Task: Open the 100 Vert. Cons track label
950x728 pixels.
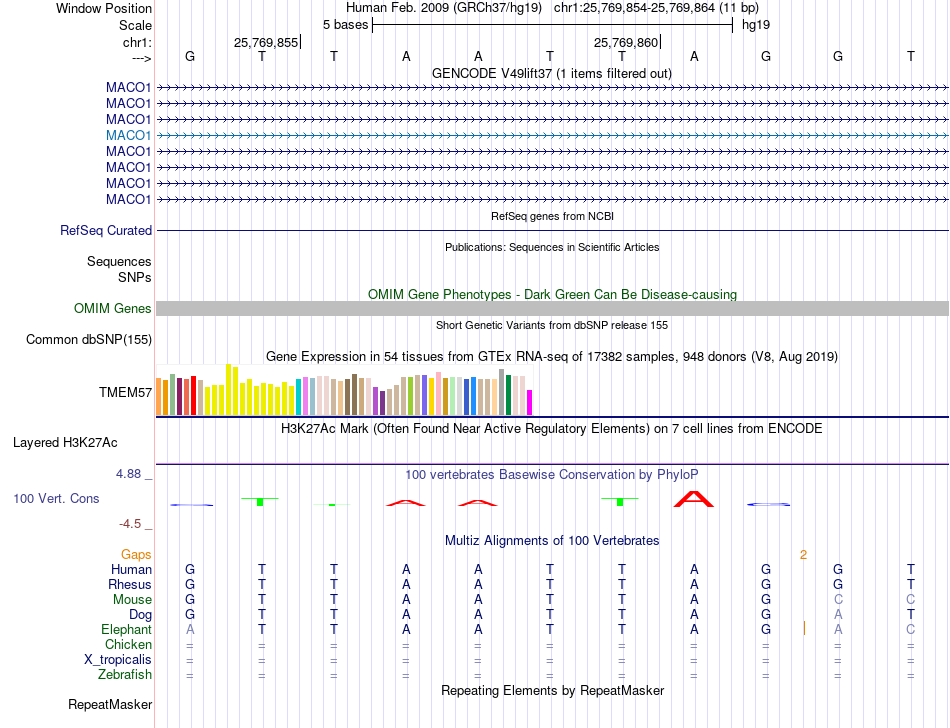Action: (x=56, y=498)
